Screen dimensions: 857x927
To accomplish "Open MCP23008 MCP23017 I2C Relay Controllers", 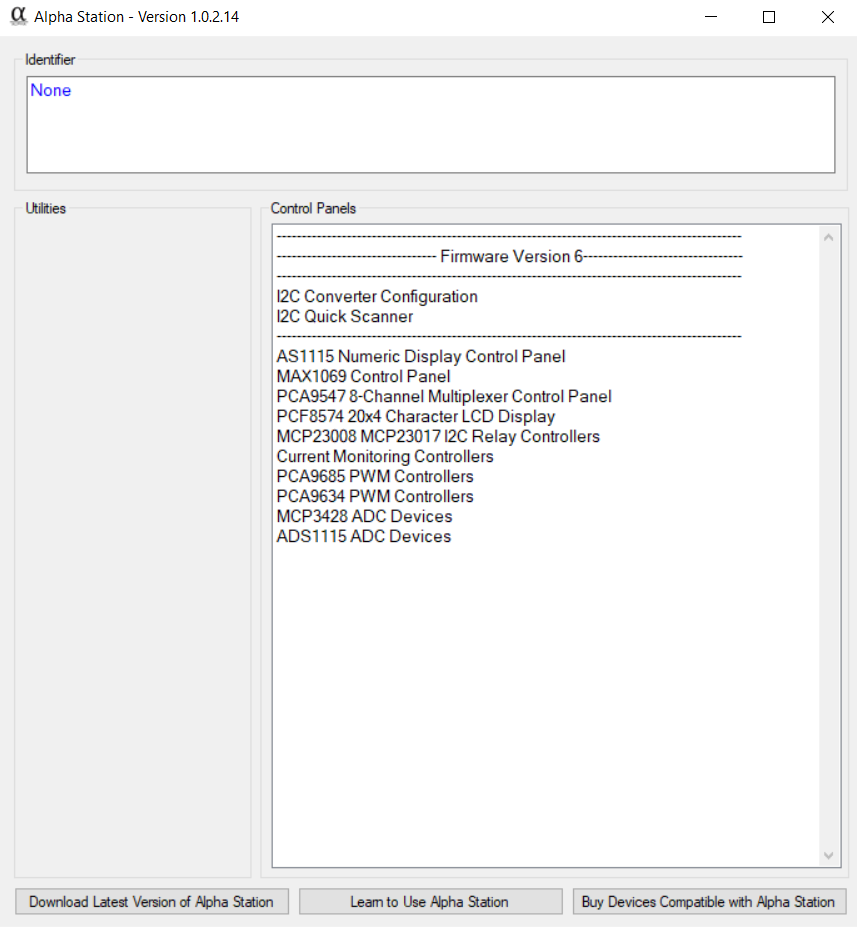I will (x=438, y=437).
